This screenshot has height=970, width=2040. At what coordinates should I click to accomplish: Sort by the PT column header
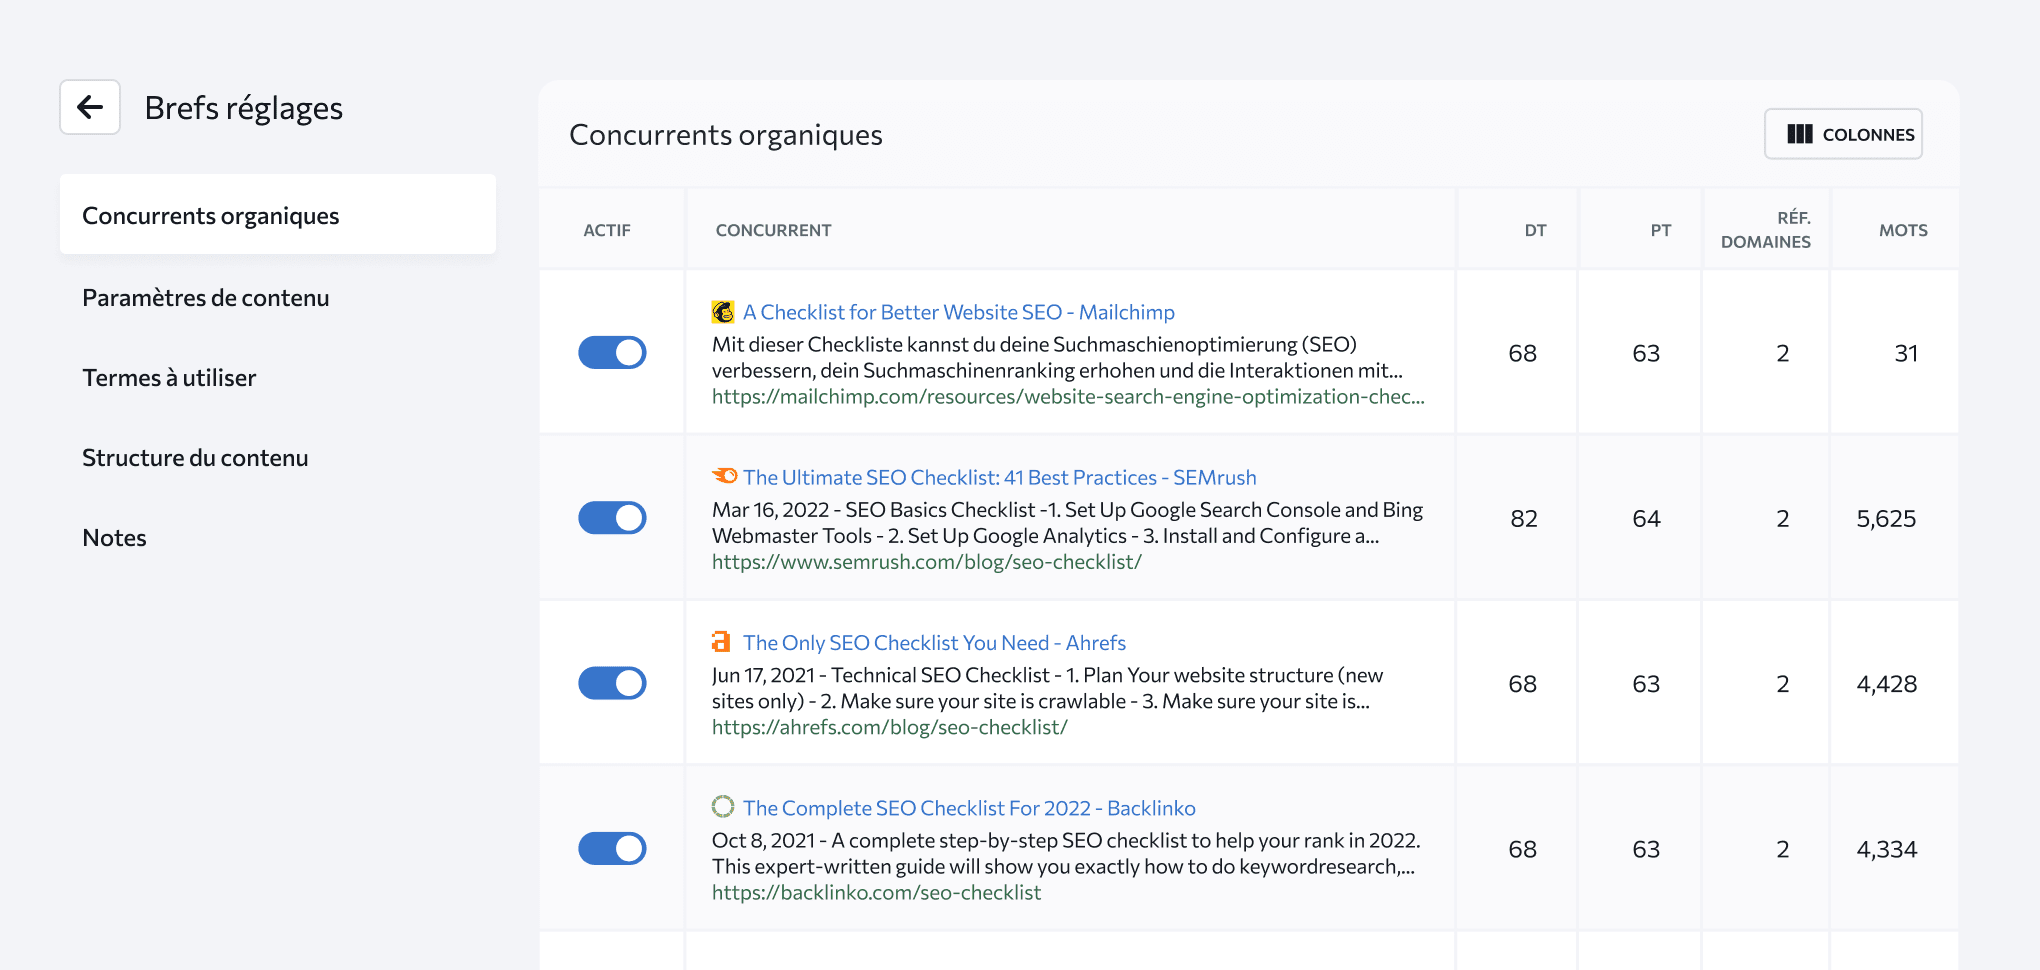click(1660, 230)
